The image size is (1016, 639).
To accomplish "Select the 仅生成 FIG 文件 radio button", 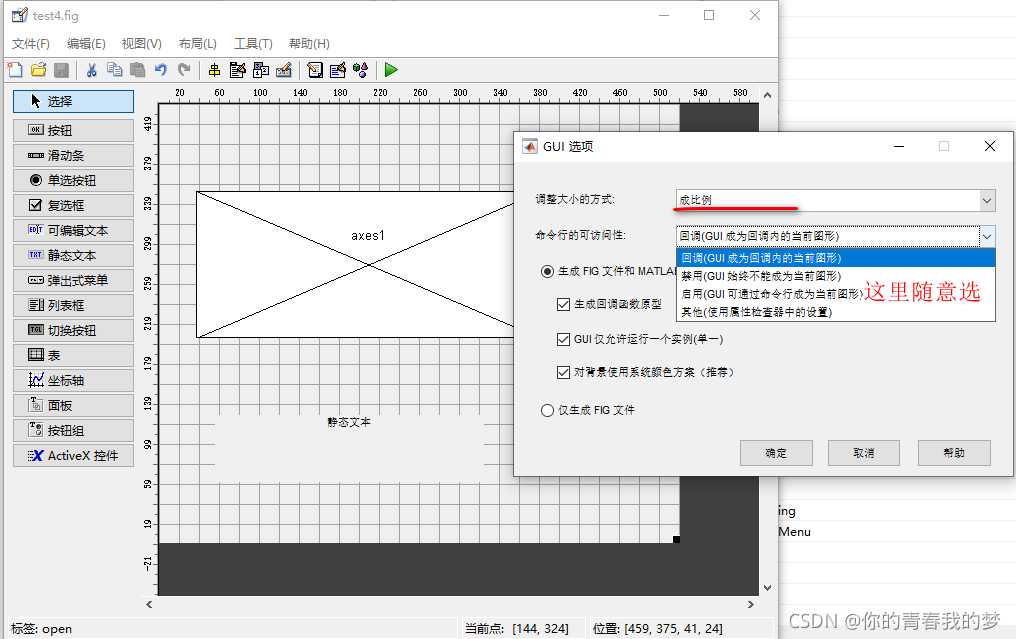I will pyautogui.click(x=547, y=410).
